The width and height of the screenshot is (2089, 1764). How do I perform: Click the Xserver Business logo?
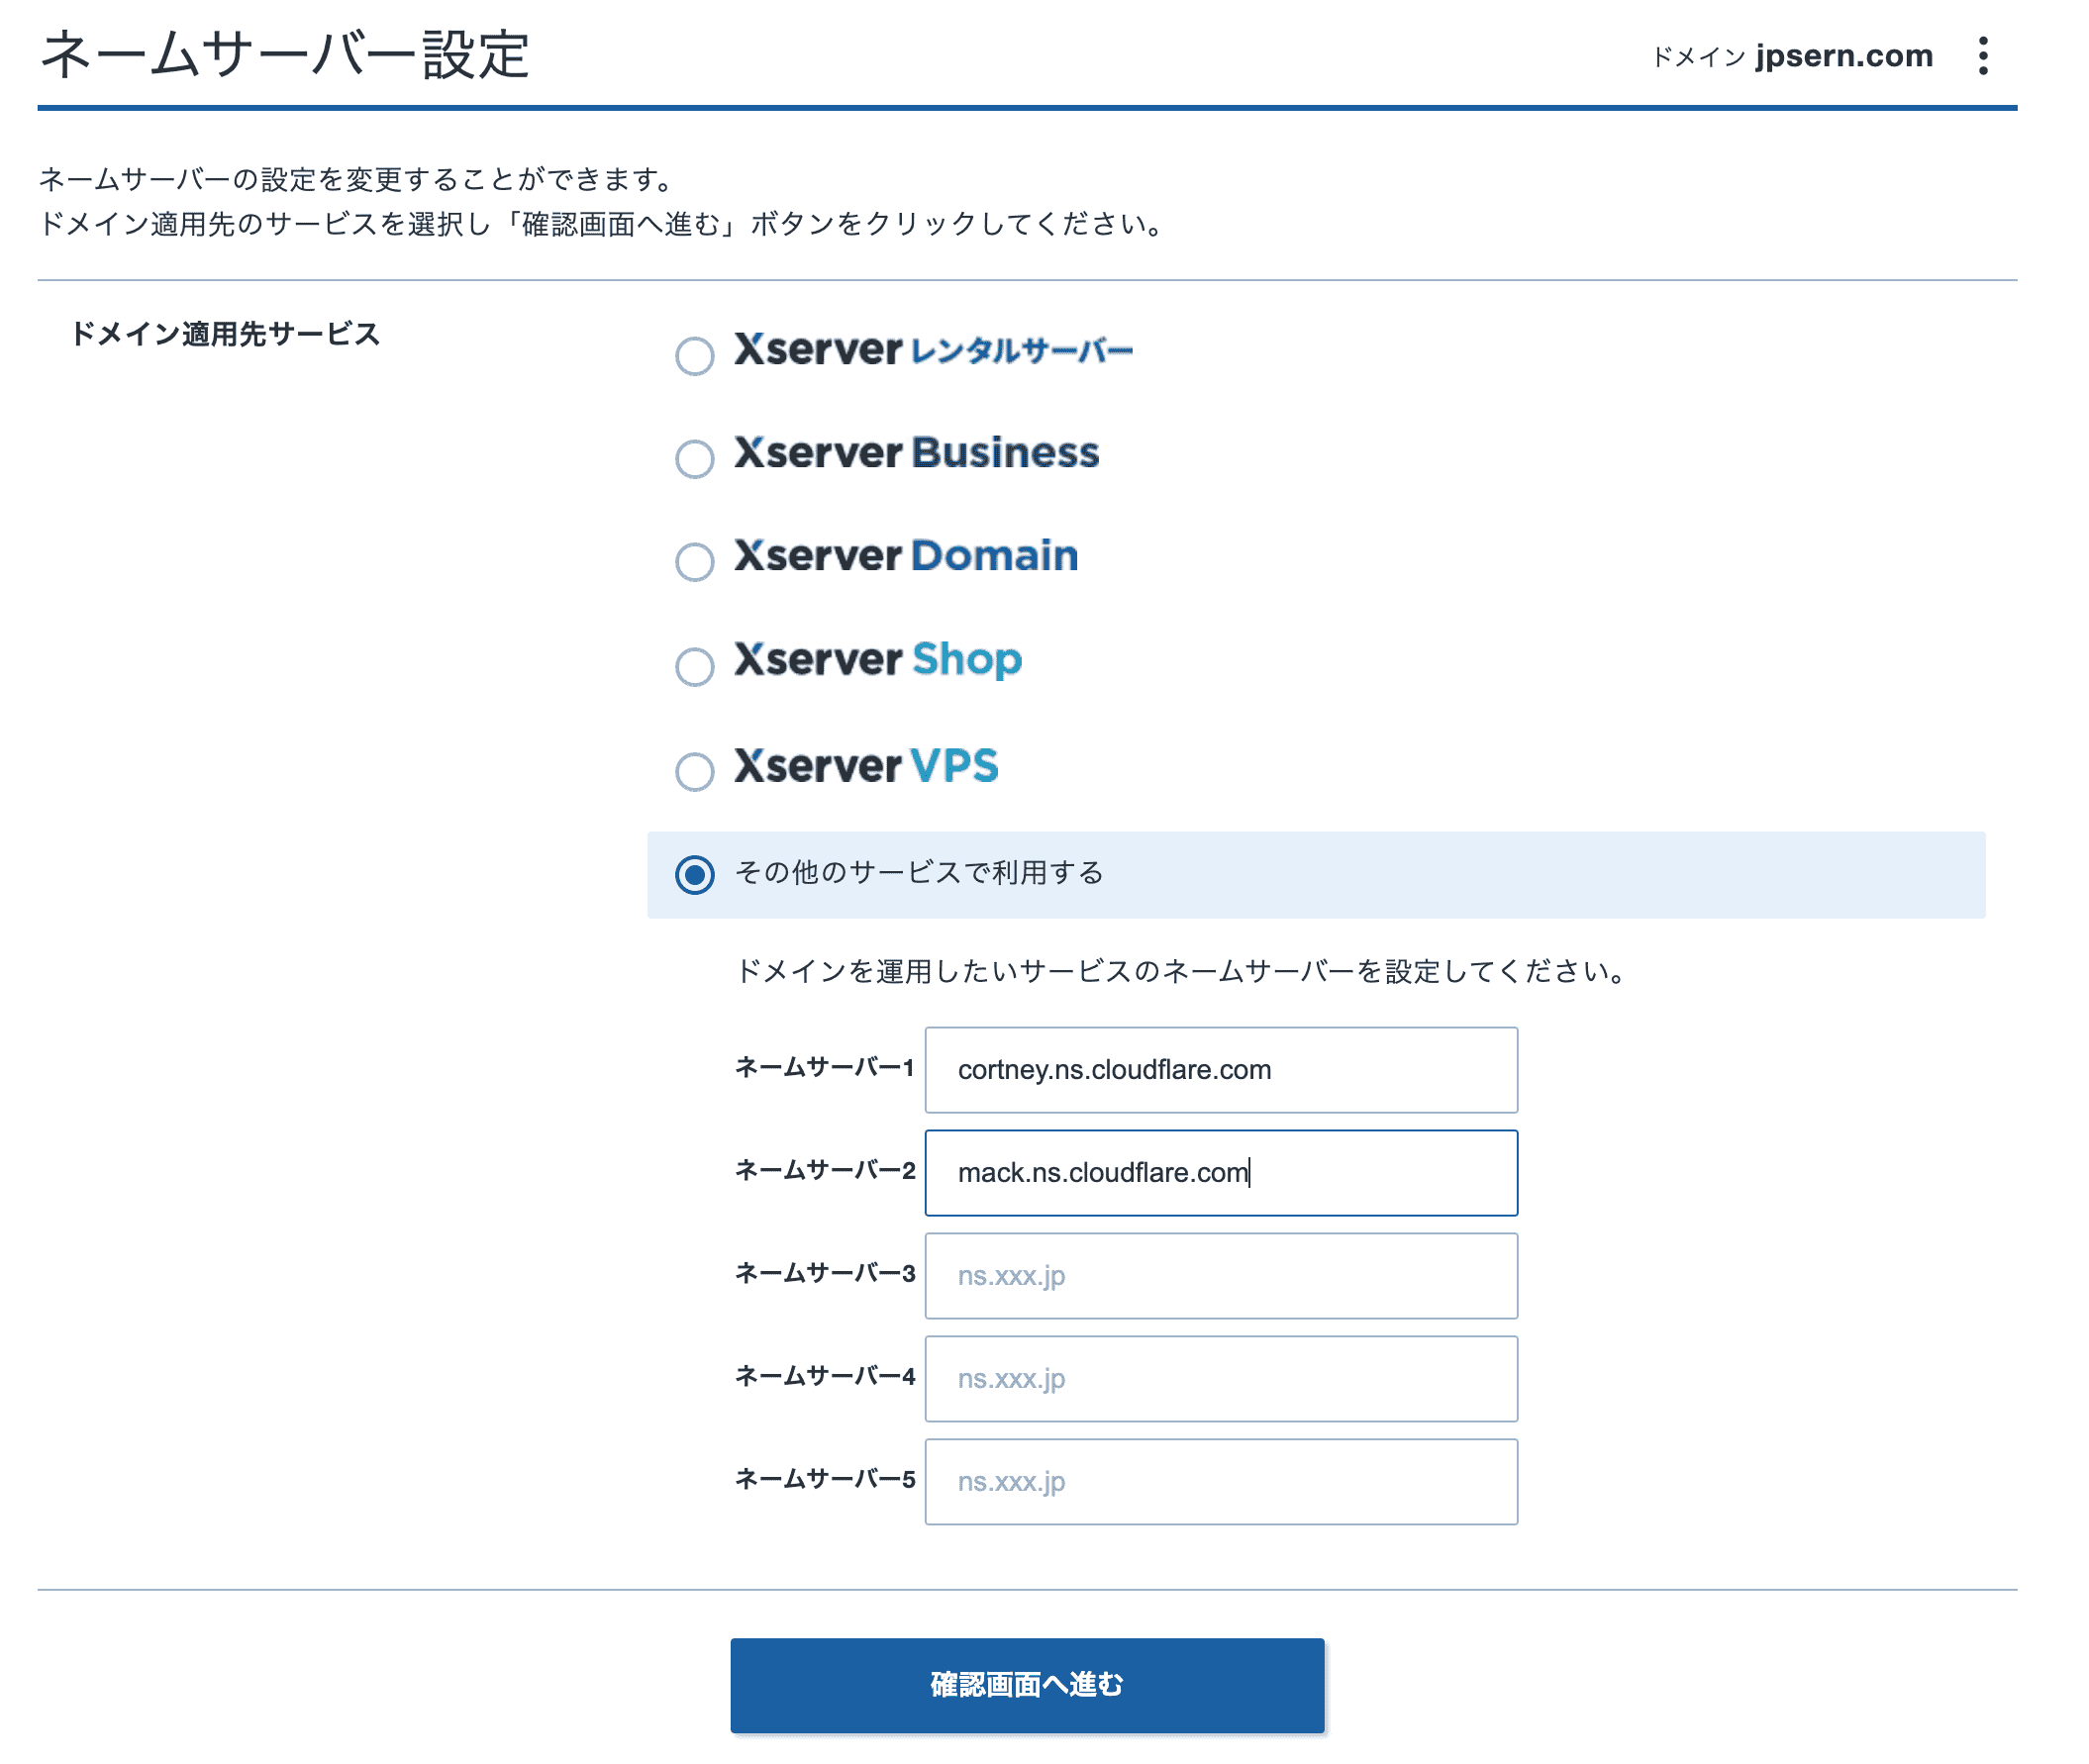[915, 455]
